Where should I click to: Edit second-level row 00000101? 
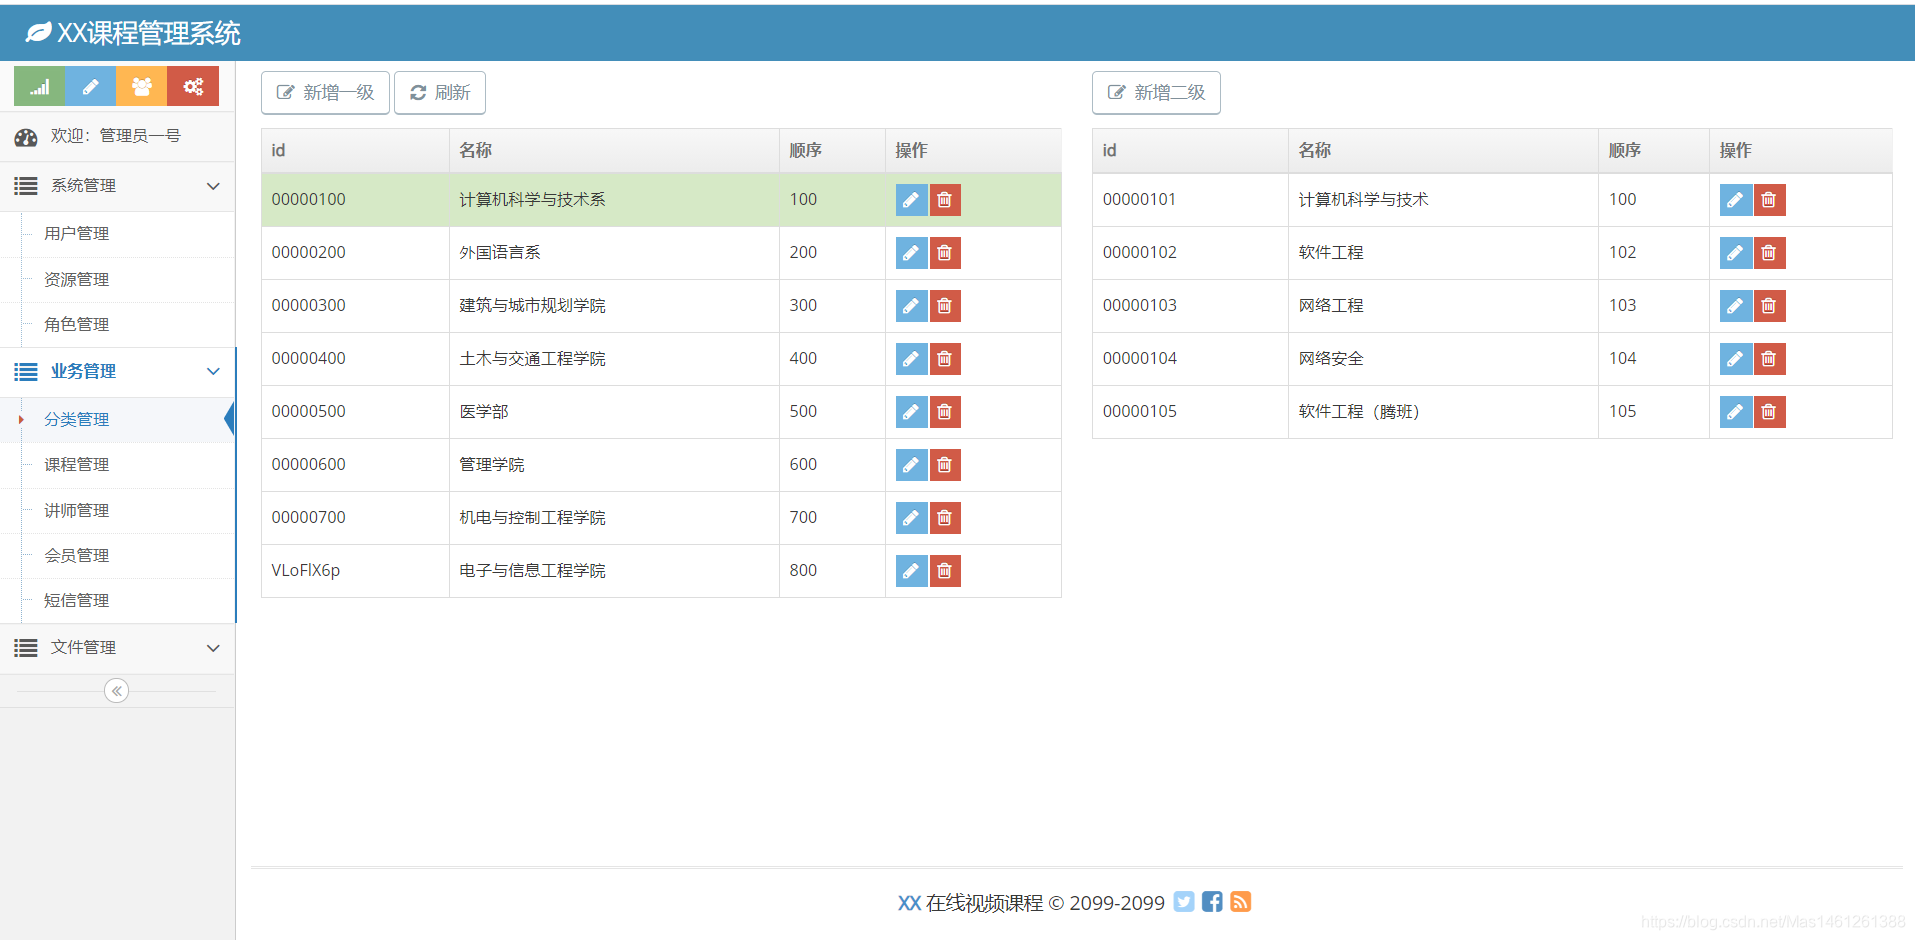tap(1735, 200)
